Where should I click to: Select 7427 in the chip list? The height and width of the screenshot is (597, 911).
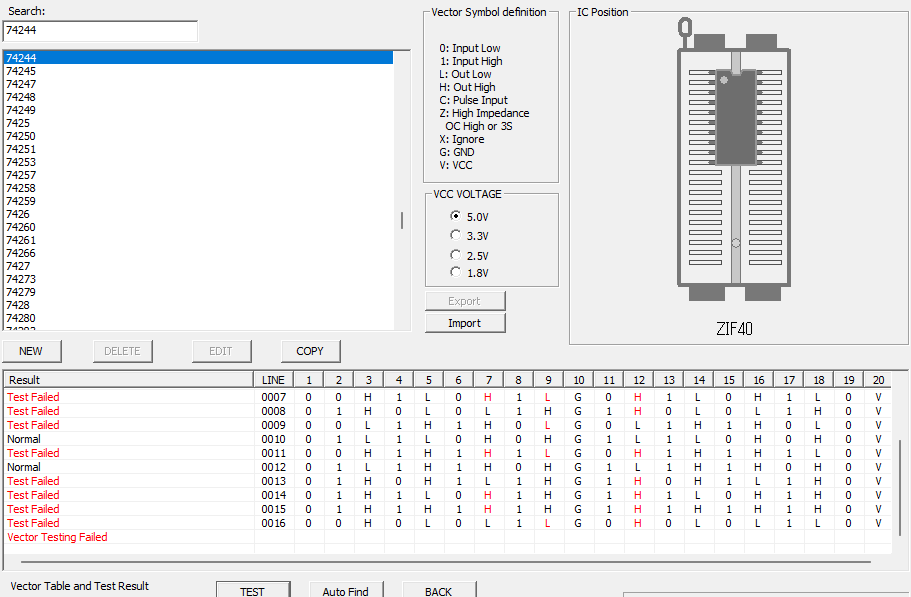click(x=198, y=266)
